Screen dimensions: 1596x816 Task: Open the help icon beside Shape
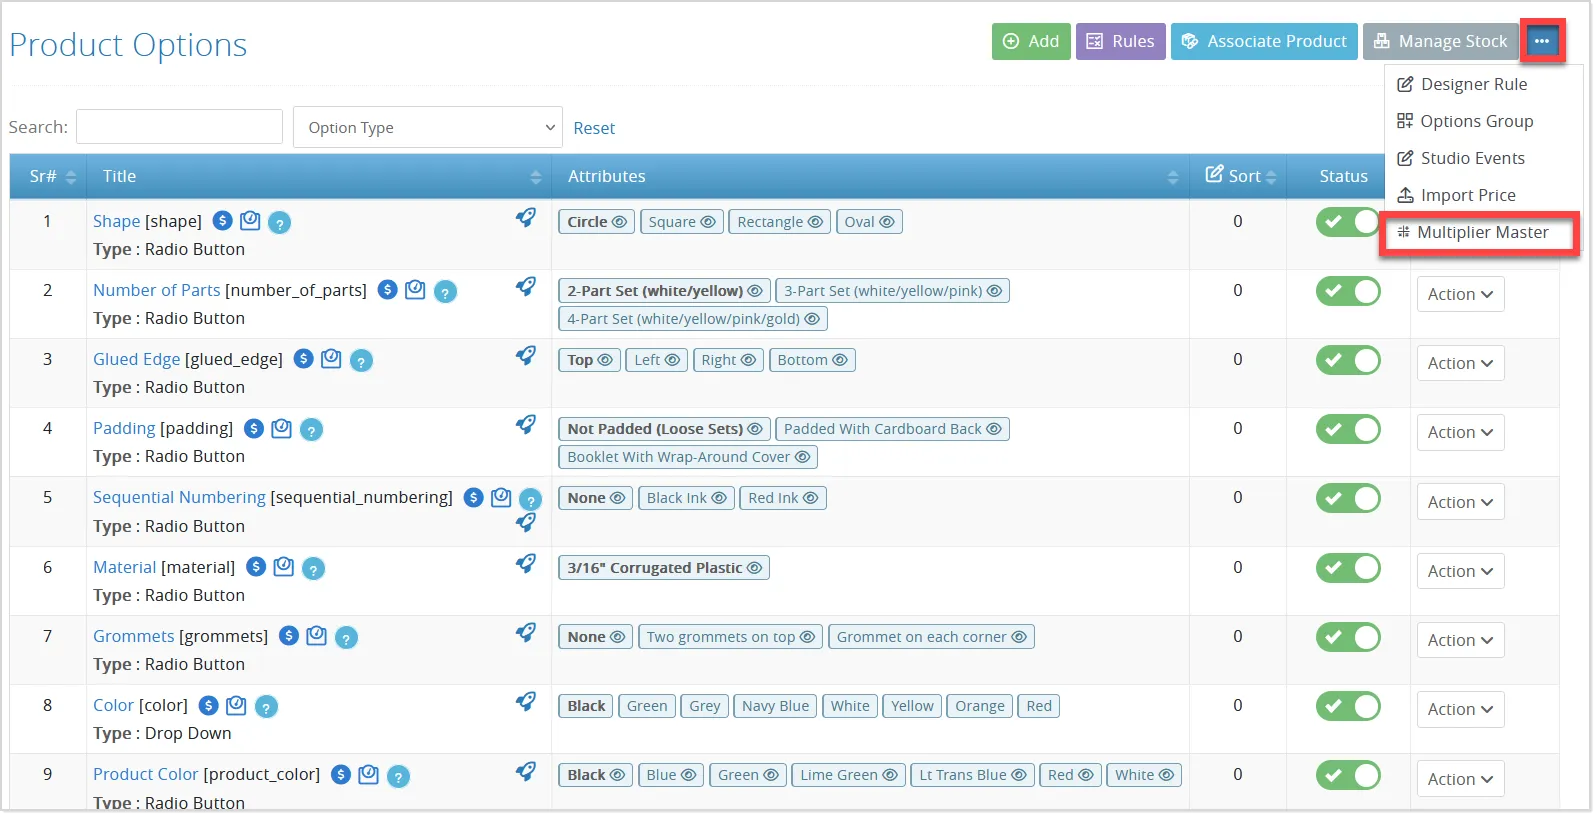(280, 223)
